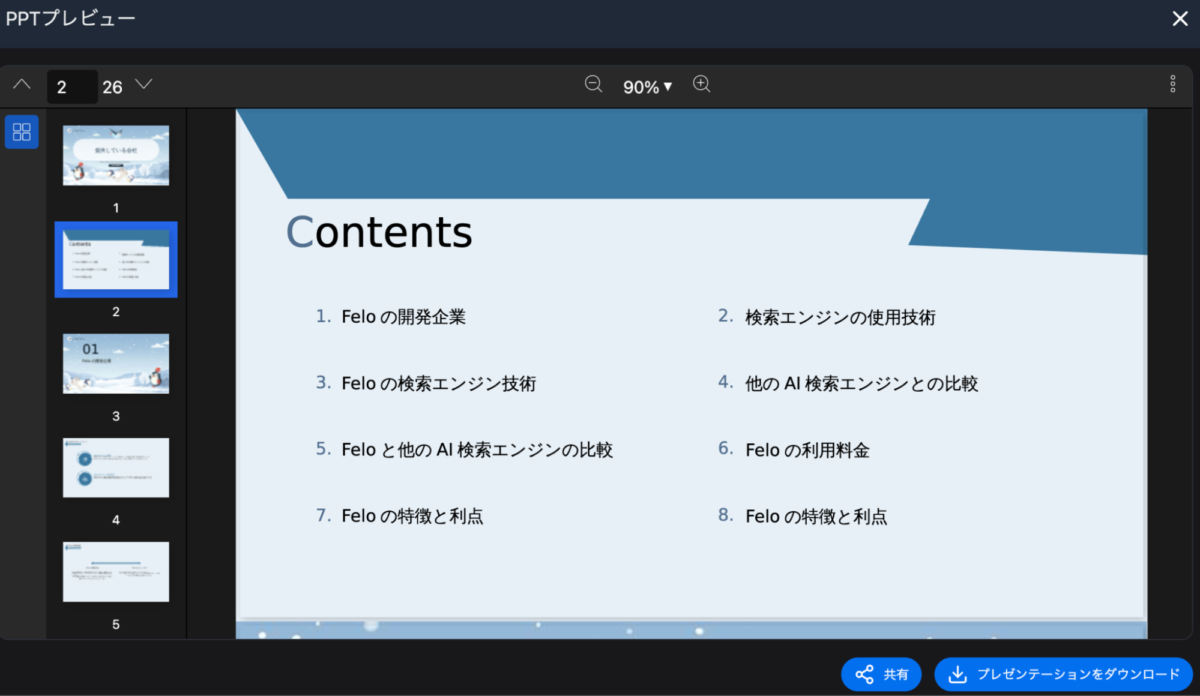Zoom out using the minus magnifier icon
Viewport: 1200px width, 696px height.
tap(593, 85)
